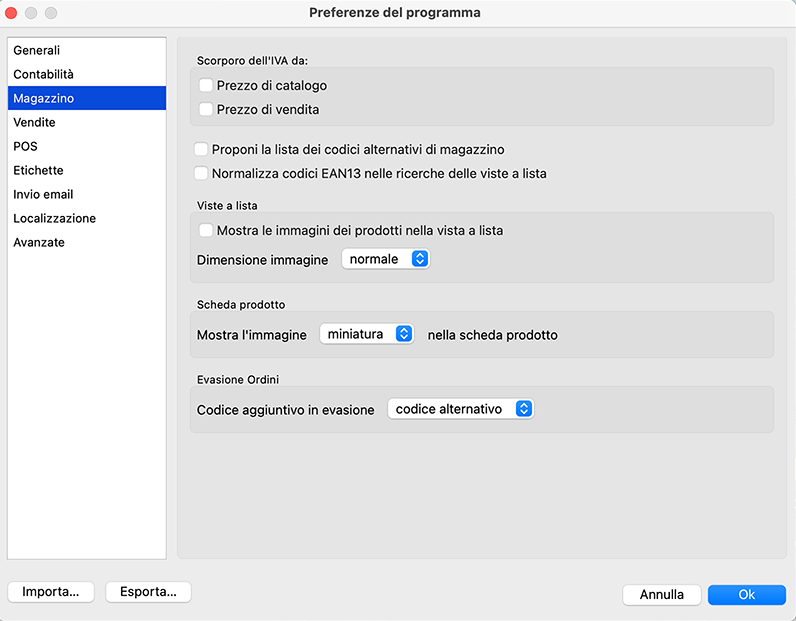Image resolution: width=796 pixels, height=621 pixels.
Task: Switch to Vendite preferences
Action: tap(34, 122)
